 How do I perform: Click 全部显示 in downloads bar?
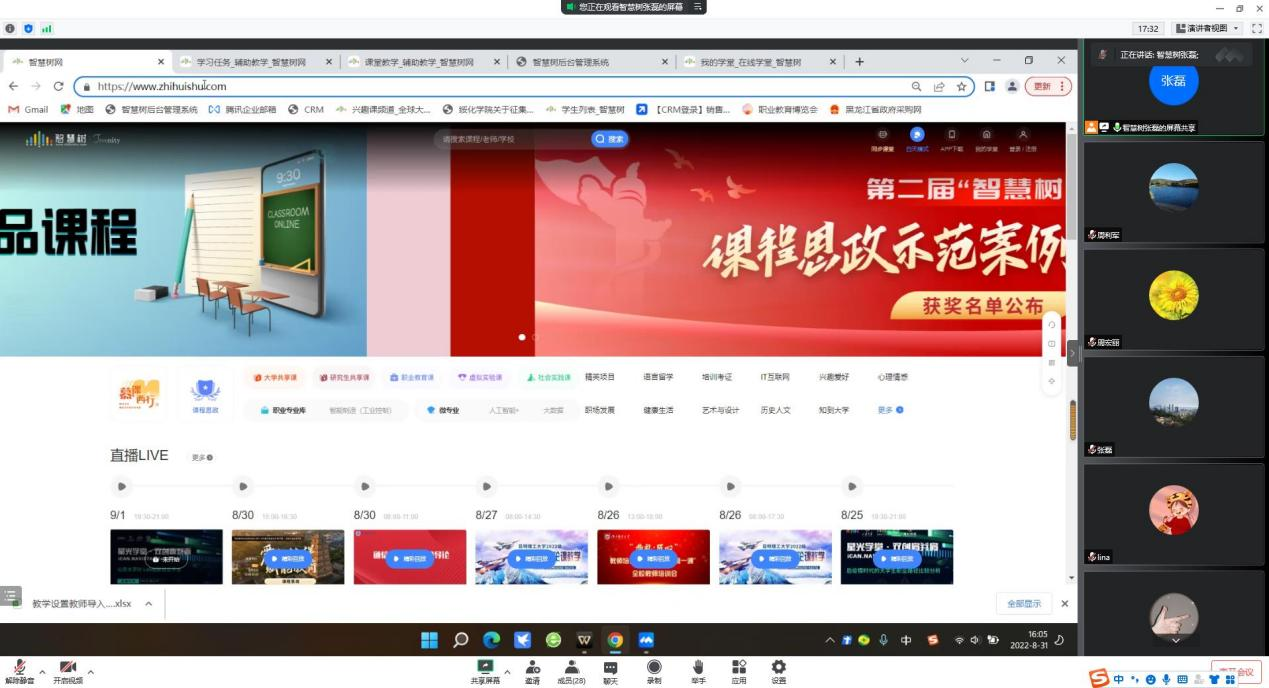click(x=1024, y=604)
